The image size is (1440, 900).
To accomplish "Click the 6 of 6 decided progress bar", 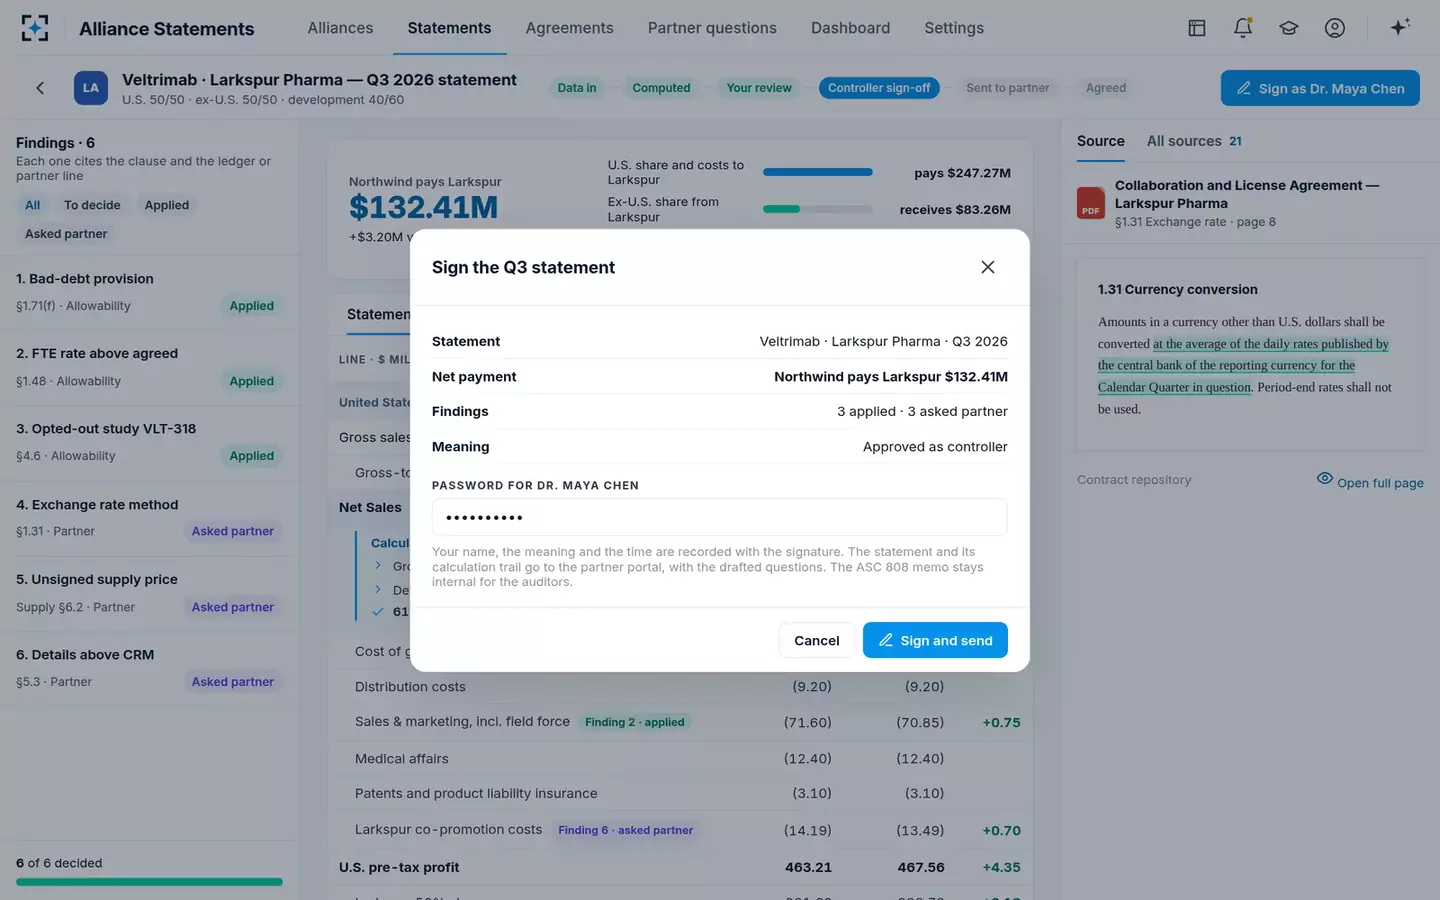I will [149, 882].
